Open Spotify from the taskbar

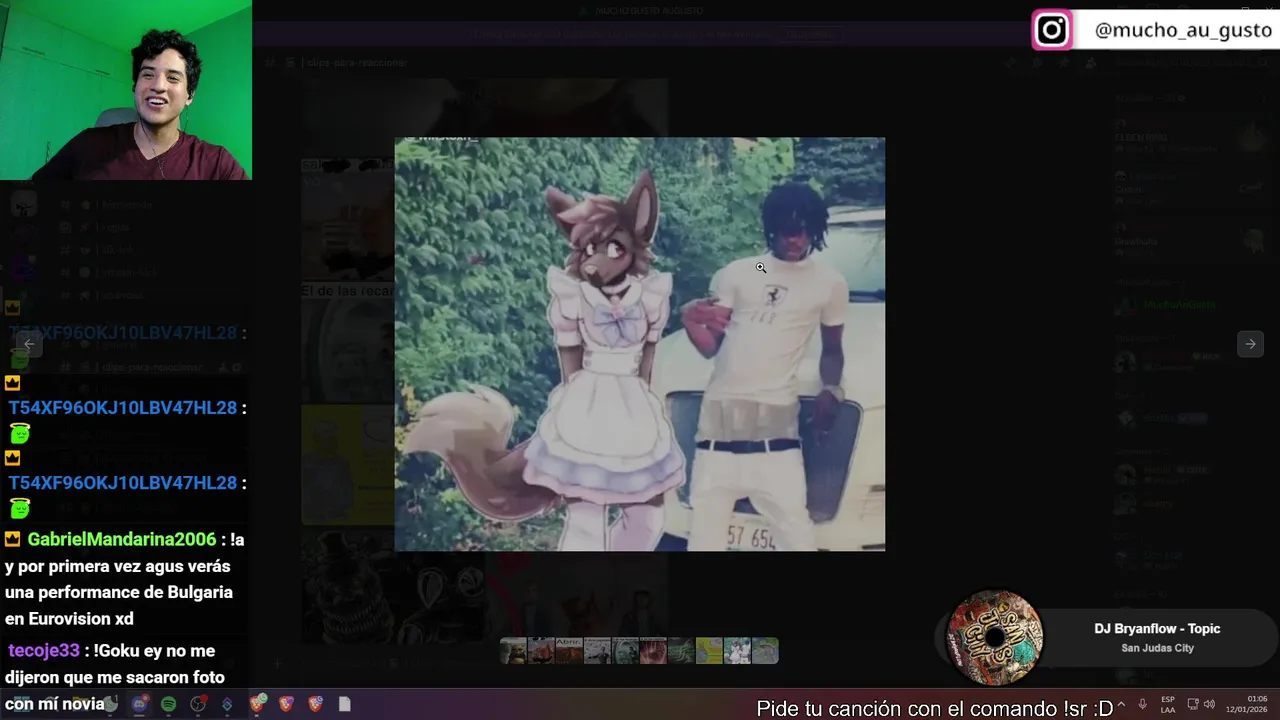(168, 704)
